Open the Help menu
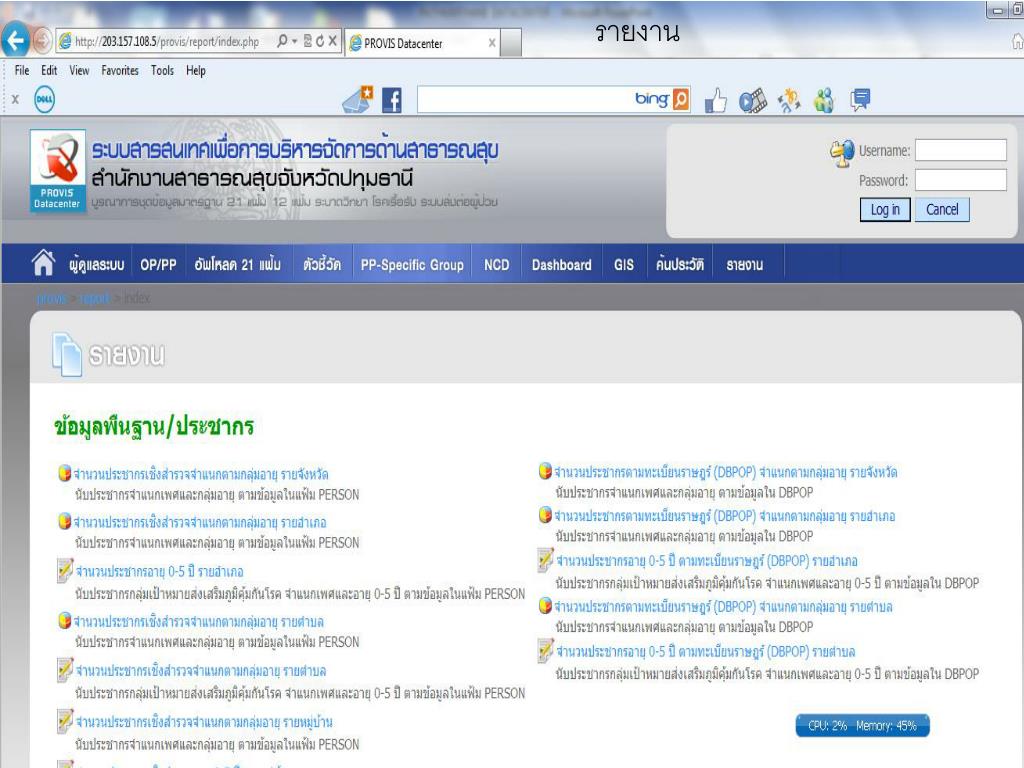This screenshot has height=768, width=1024. [x=195, y=71]
